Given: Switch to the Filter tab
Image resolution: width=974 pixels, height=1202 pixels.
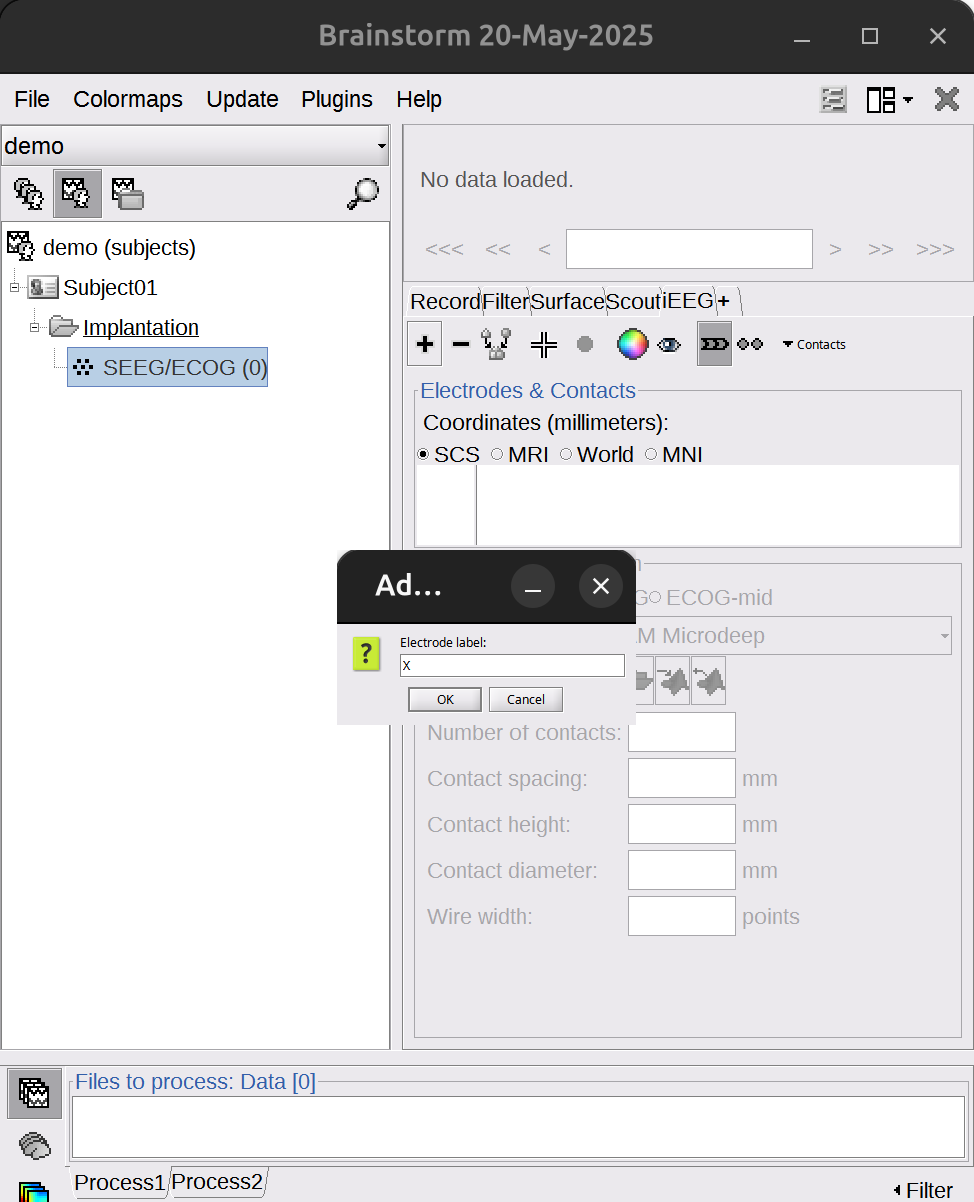Looking at the screenshot, I should click(x=506, y=301).
